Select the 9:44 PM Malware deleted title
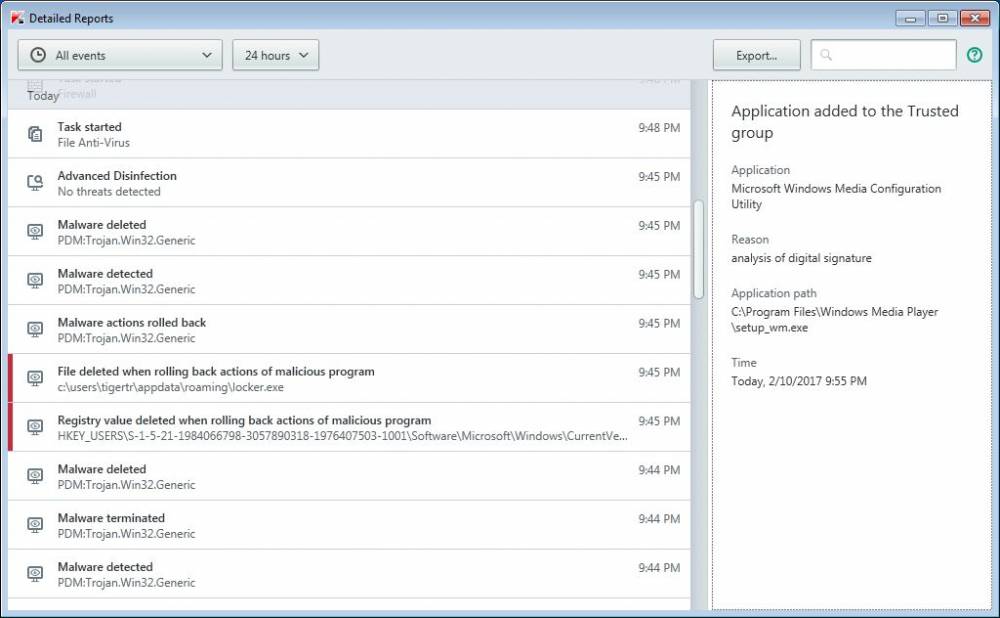 tap(102, 469)
